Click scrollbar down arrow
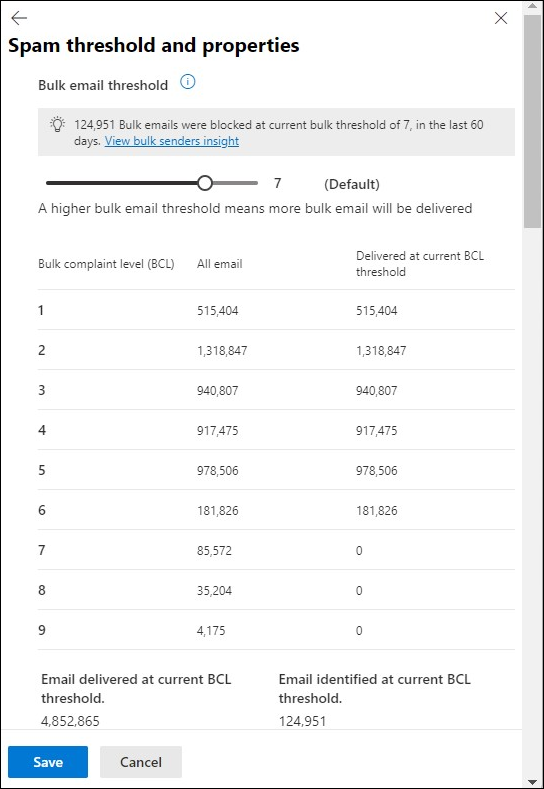This screenshot has height=789, width=544. [x=532, y=781]
